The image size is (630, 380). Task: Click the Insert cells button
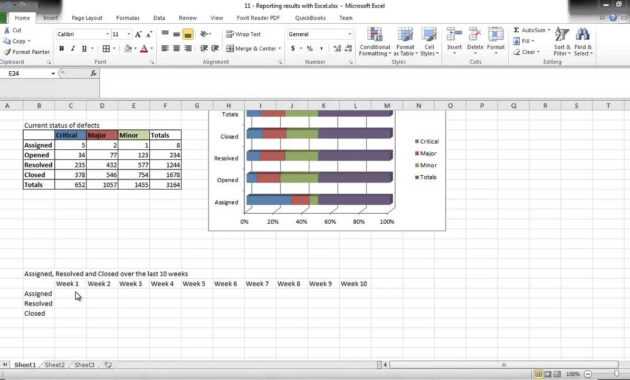click(x=454, y=41)
